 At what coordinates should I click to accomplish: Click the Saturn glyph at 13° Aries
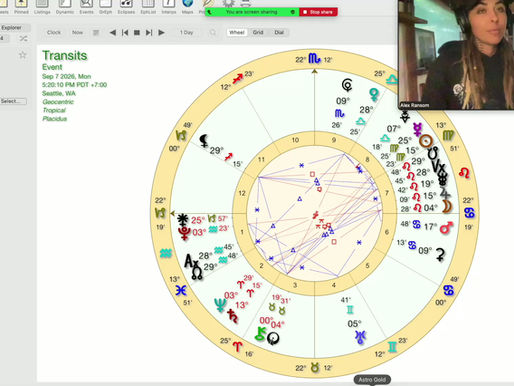click(232, 315)
